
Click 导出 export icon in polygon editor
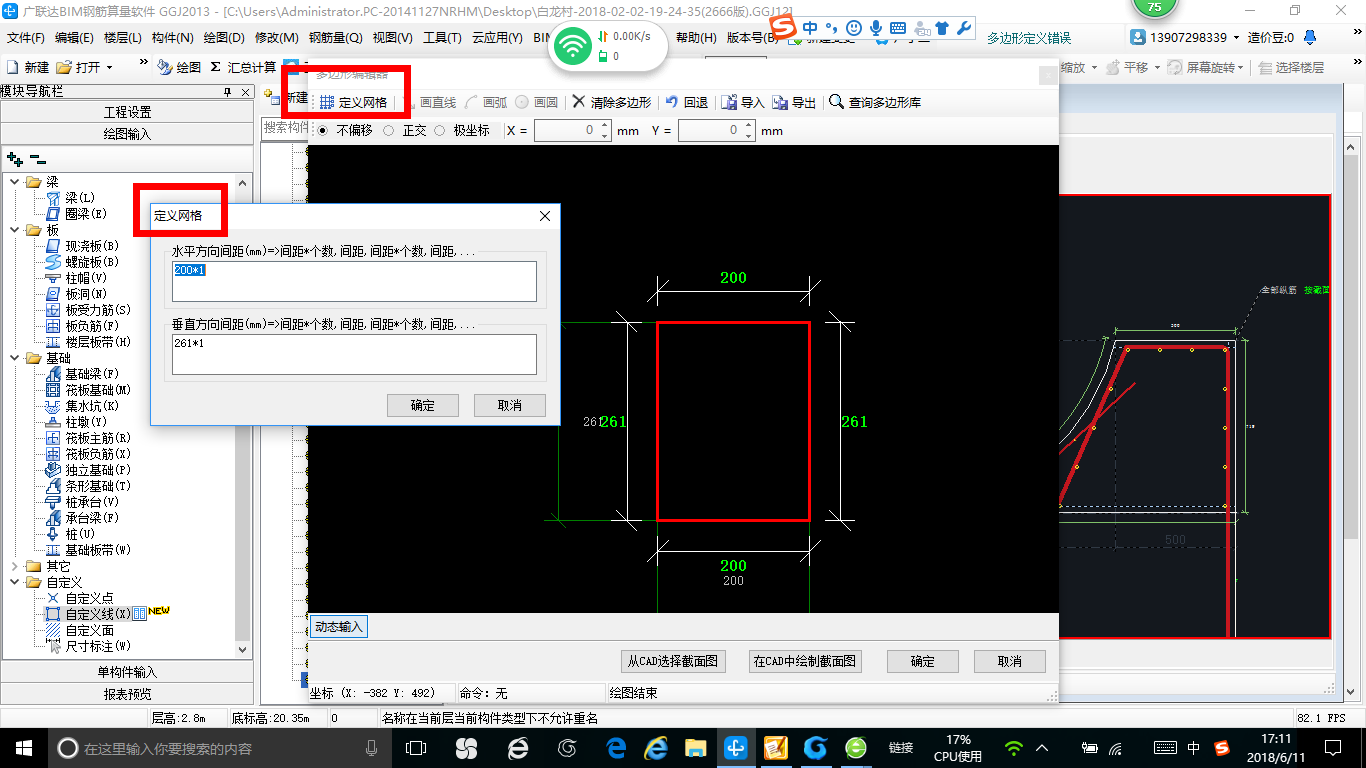pos(780,102)
